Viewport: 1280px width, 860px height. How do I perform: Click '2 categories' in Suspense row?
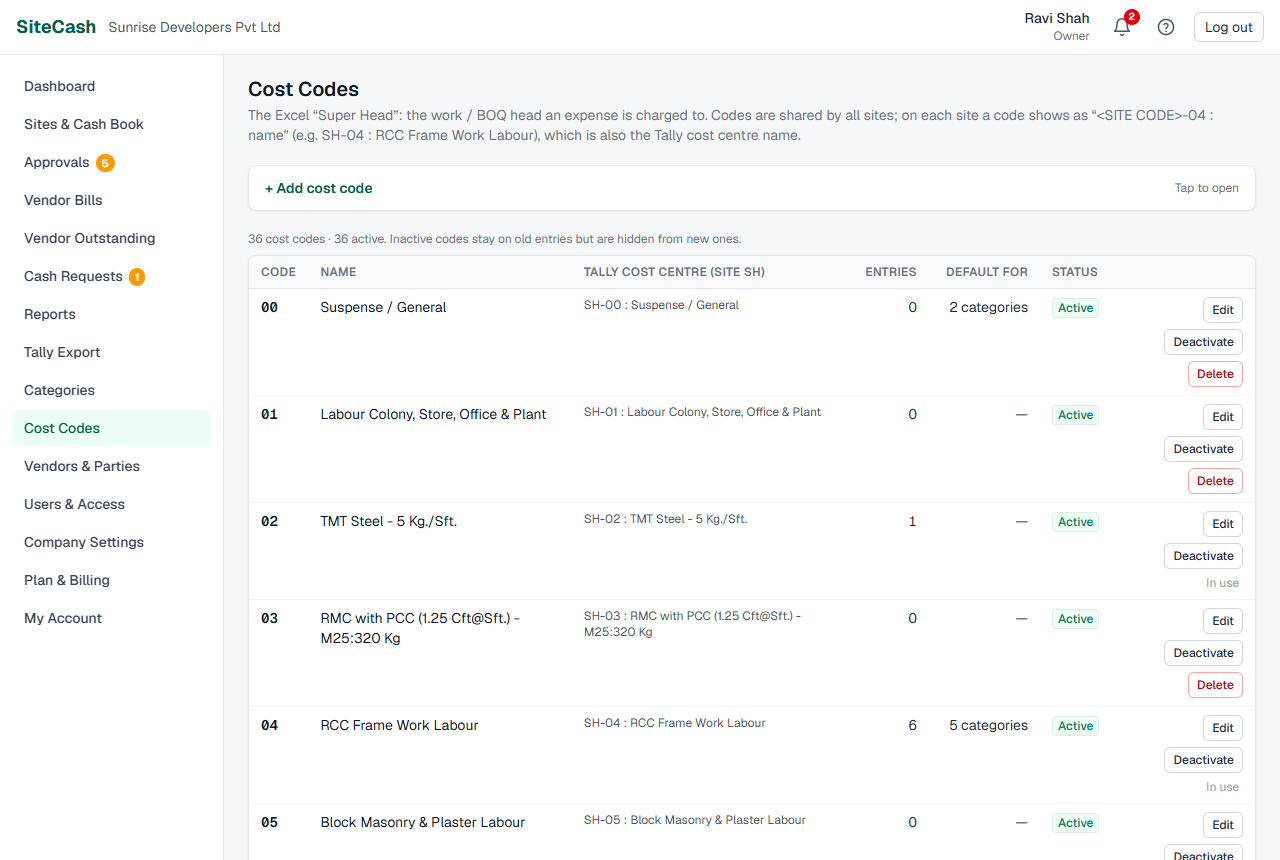pos(988,307)
